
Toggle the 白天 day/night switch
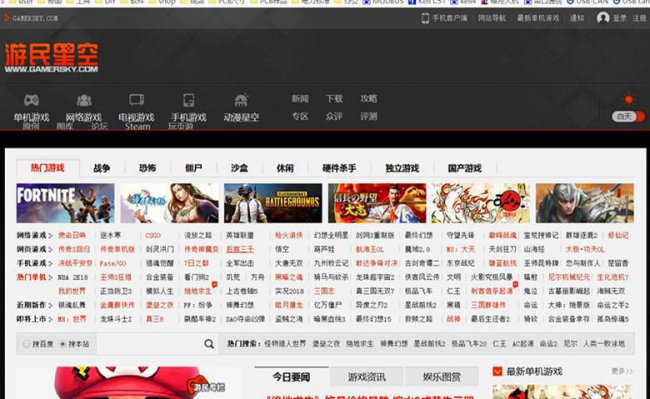628,116
